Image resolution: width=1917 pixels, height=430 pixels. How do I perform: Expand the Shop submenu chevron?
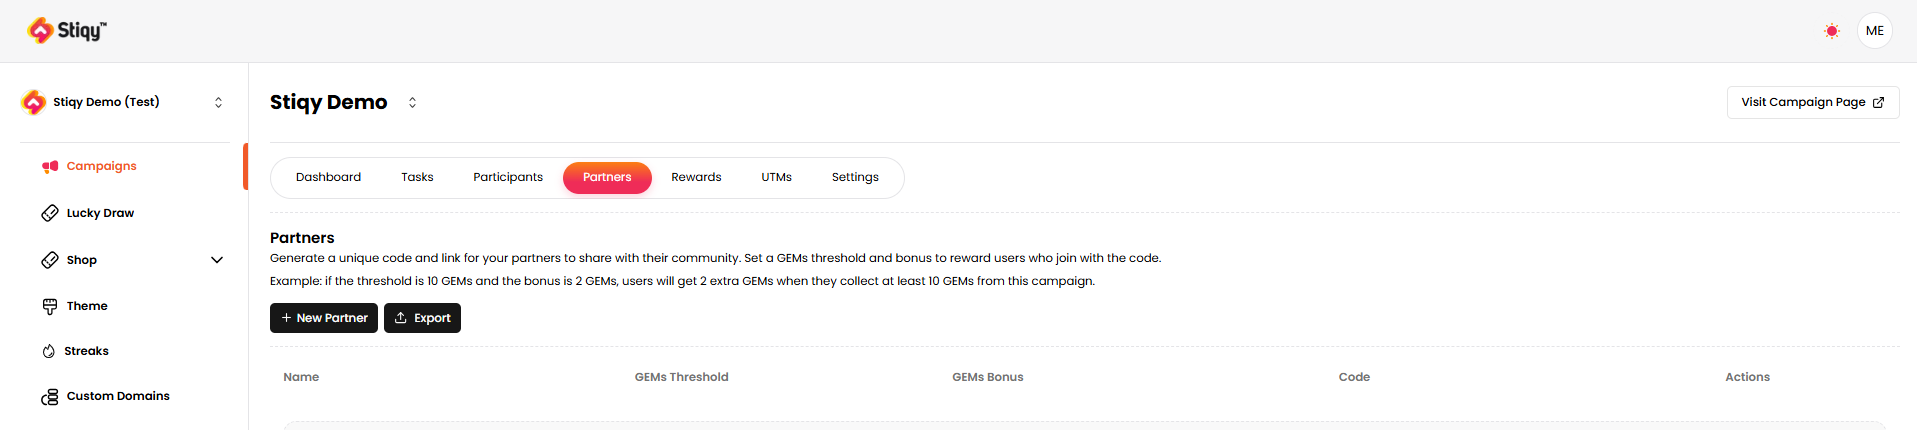(217, 260)
